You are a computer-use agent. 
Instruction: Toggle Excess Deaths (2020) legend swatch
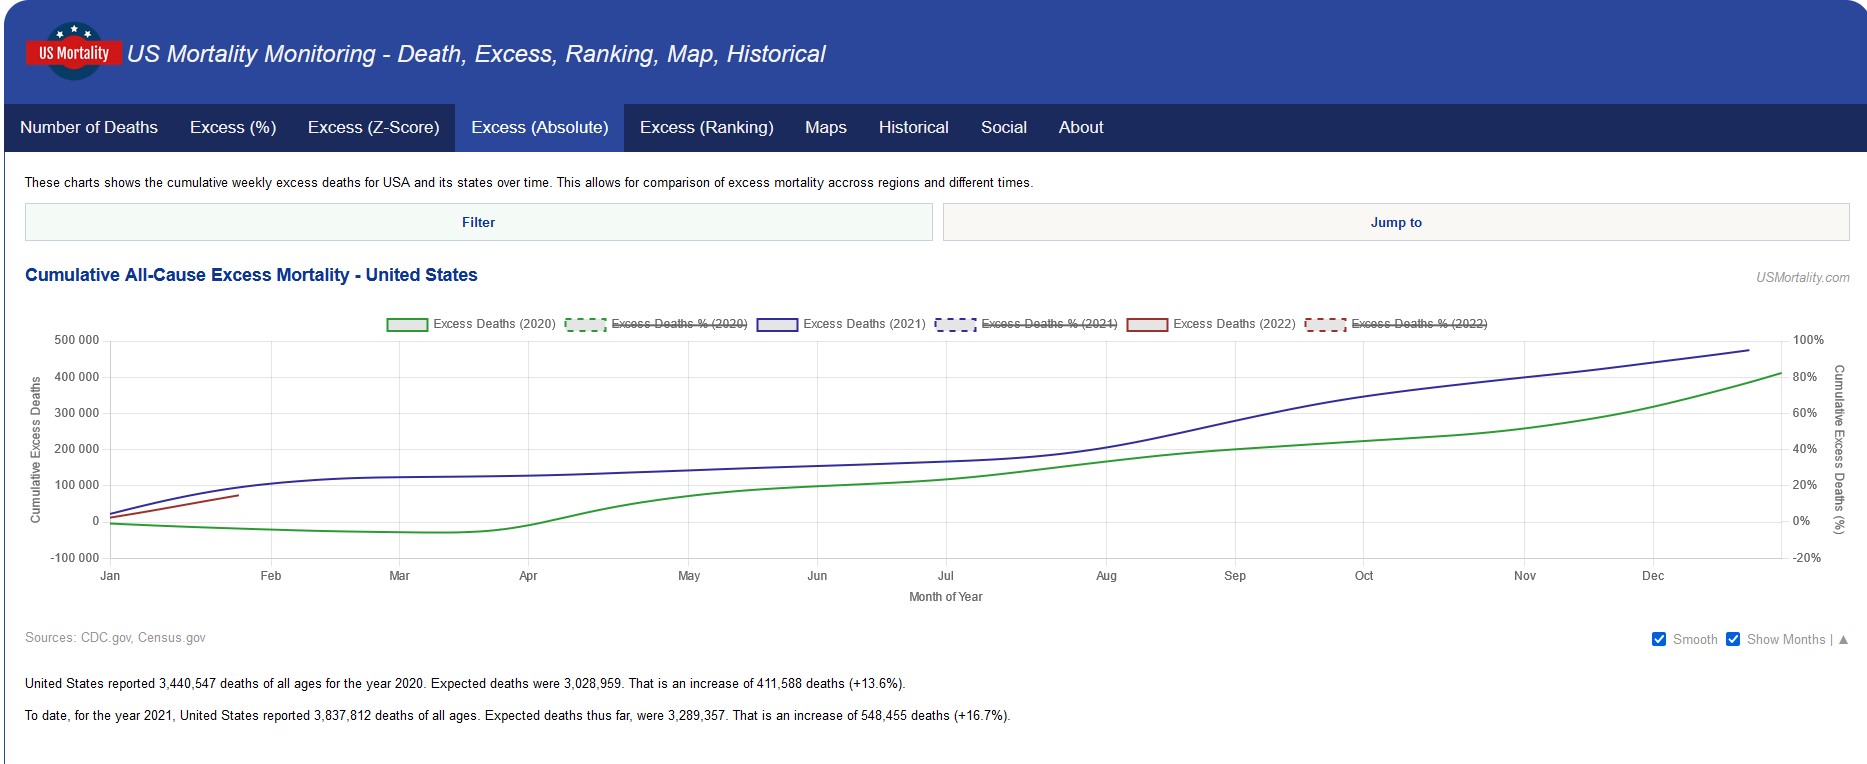pos(407,324)
